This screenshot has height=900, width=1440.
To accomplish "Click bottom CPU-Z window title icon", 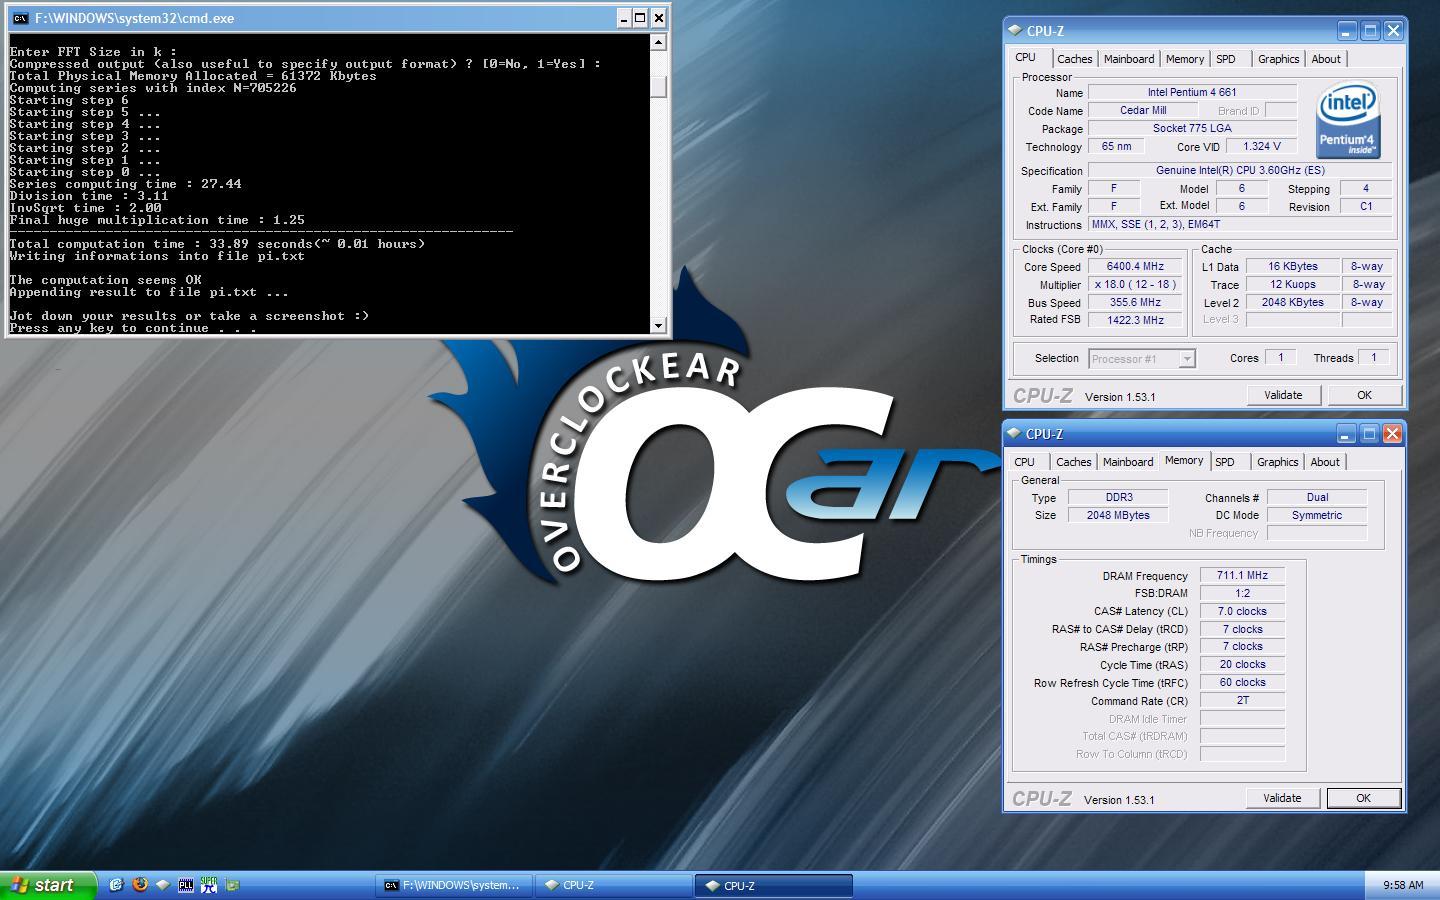I will [x=1014, y=434].
